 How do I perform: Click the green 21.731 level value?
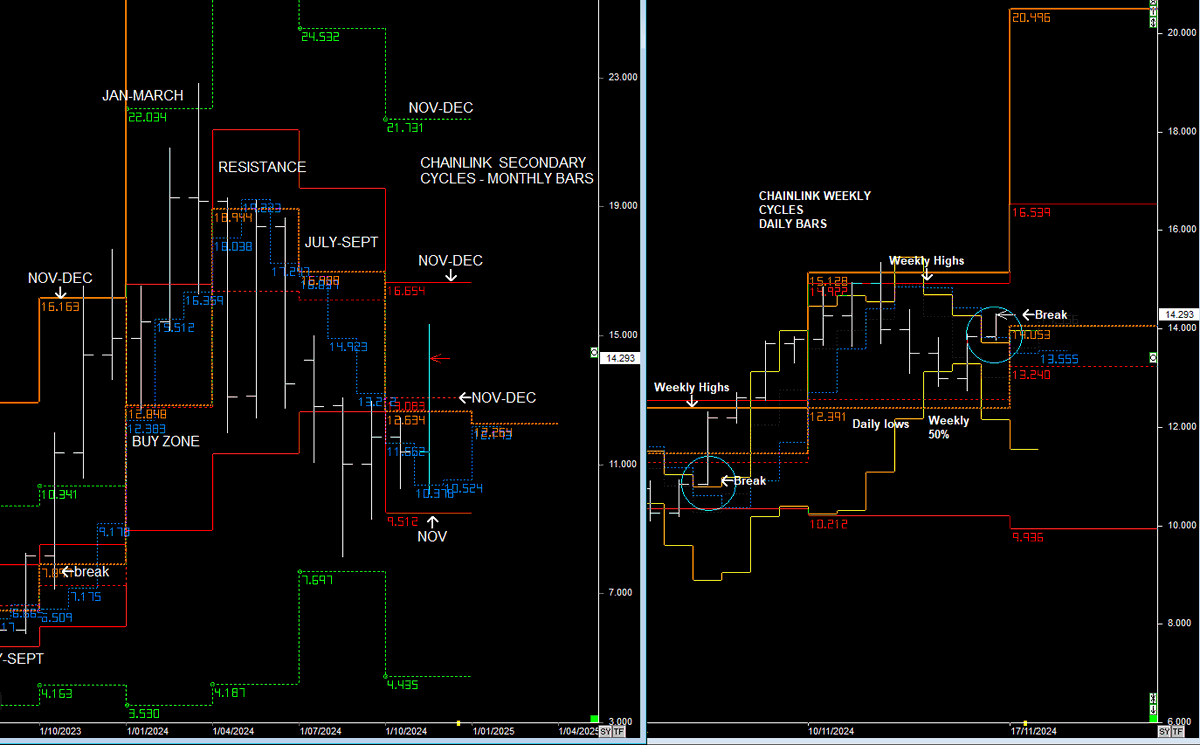[x=405, y=128]
